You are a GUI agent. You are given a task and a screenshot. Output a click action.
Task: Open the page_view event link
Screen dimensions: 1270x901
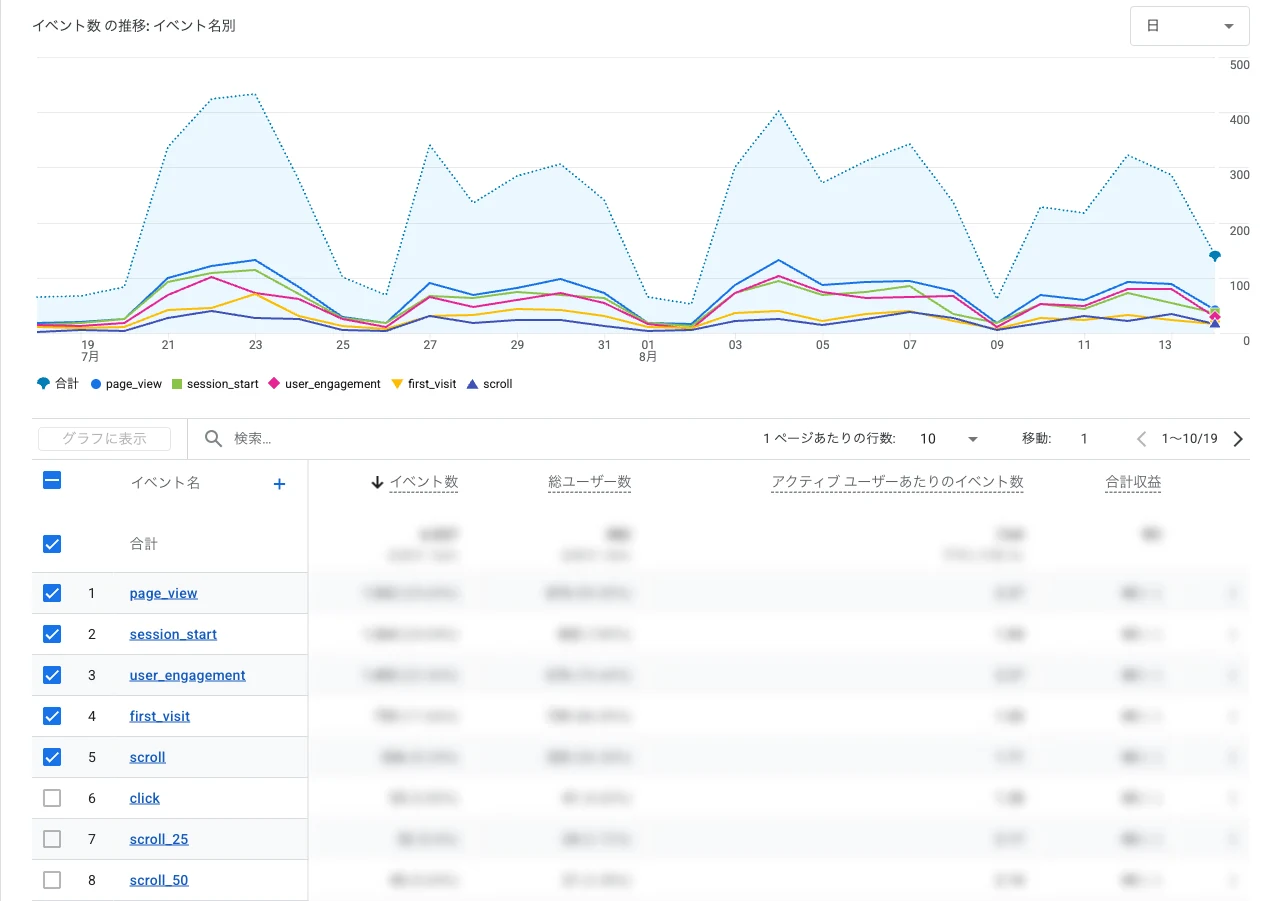(x=163, y=593)
